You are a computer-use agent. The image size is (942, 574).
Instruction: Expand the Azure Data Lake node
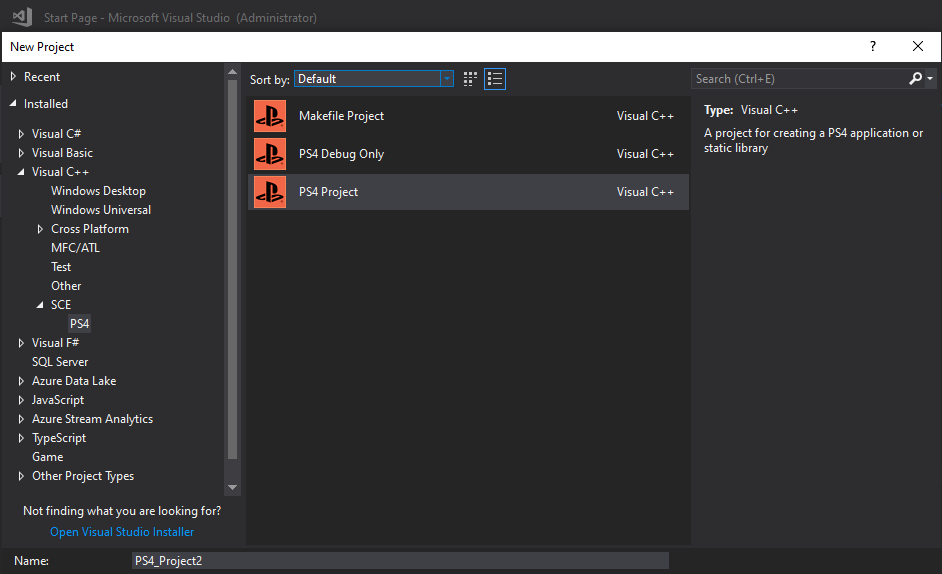[x=21, y=381]
